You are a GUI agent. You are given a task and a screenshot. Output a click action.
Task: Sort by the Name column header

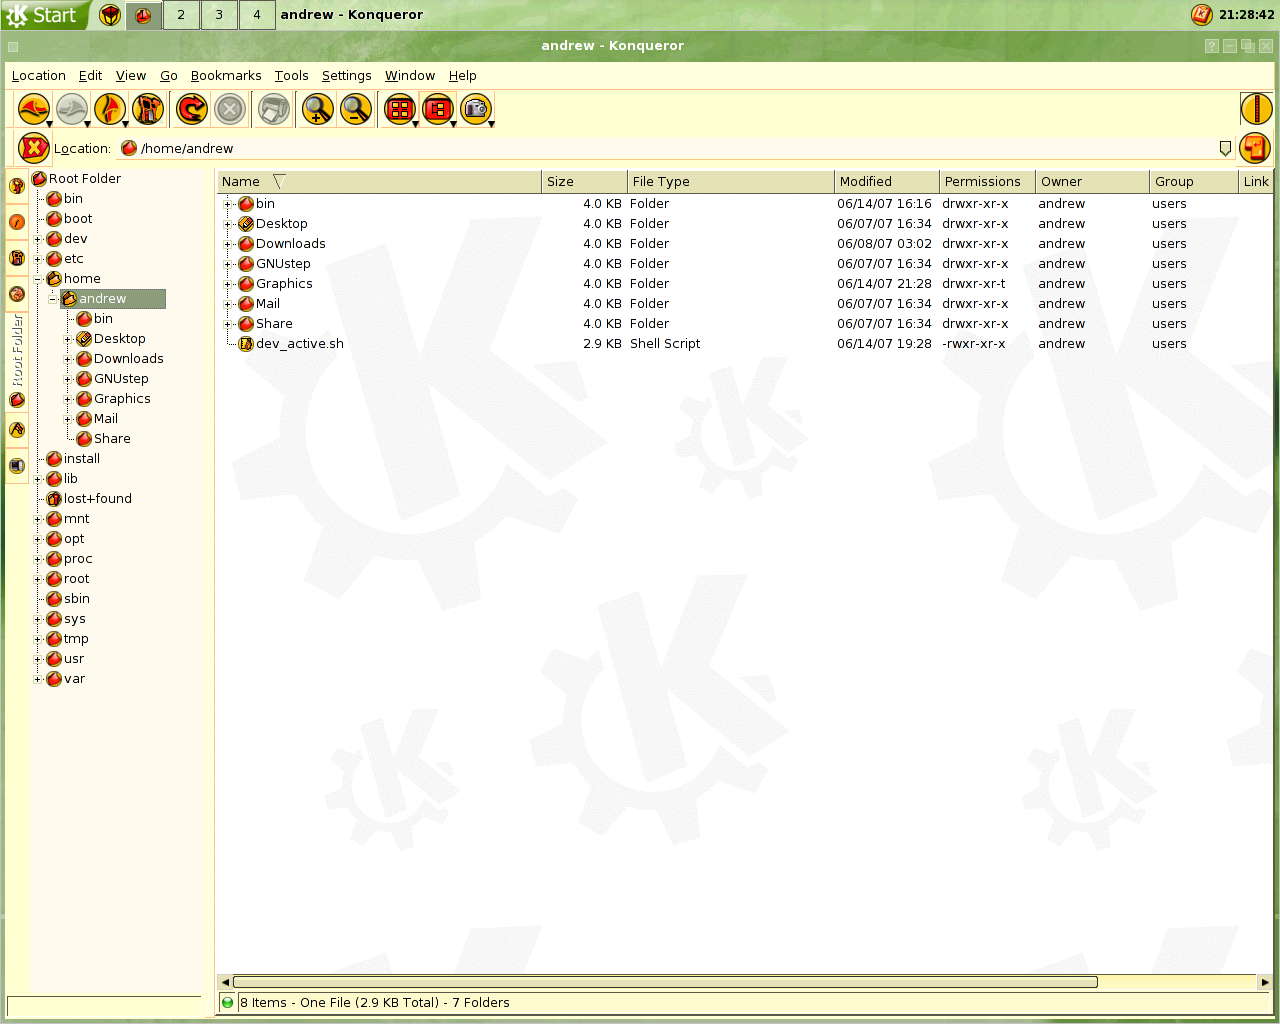point(380,182)
